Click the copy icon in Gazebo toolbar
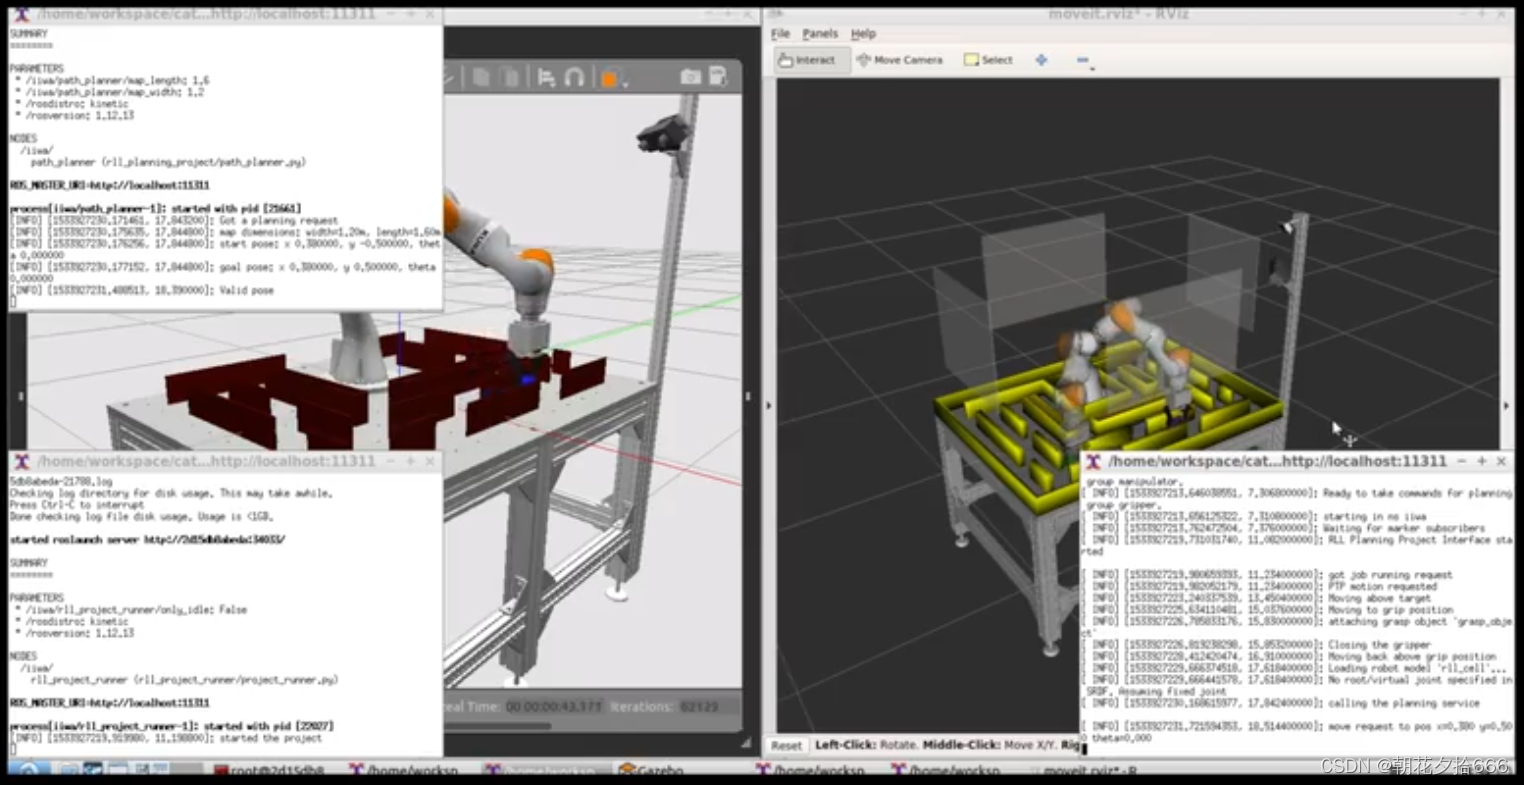This screenshot has height=785, width=1524. pyautogui.click(x=481, y=77)
